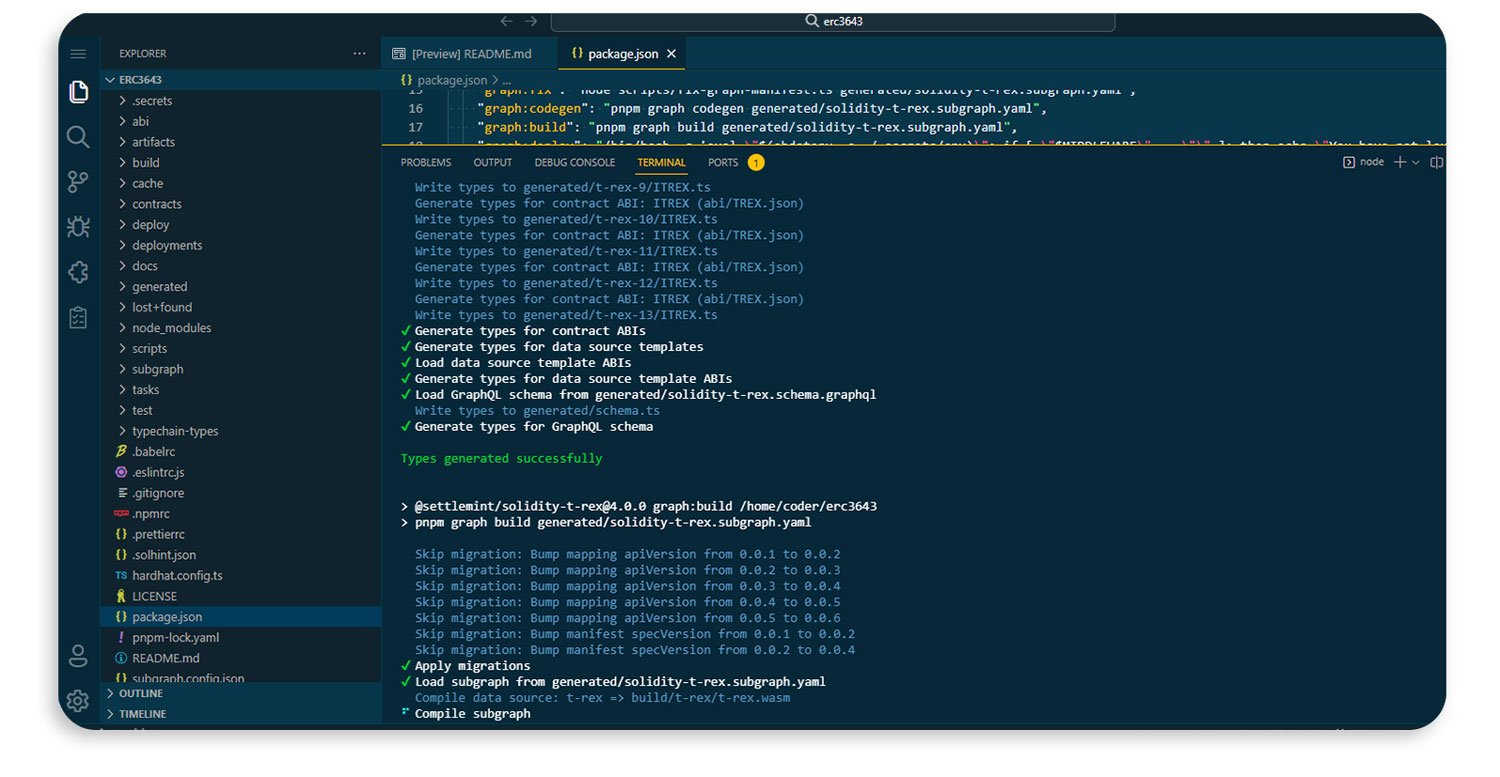
Task: Open the Testing checklist view
Action: point(77,316)
